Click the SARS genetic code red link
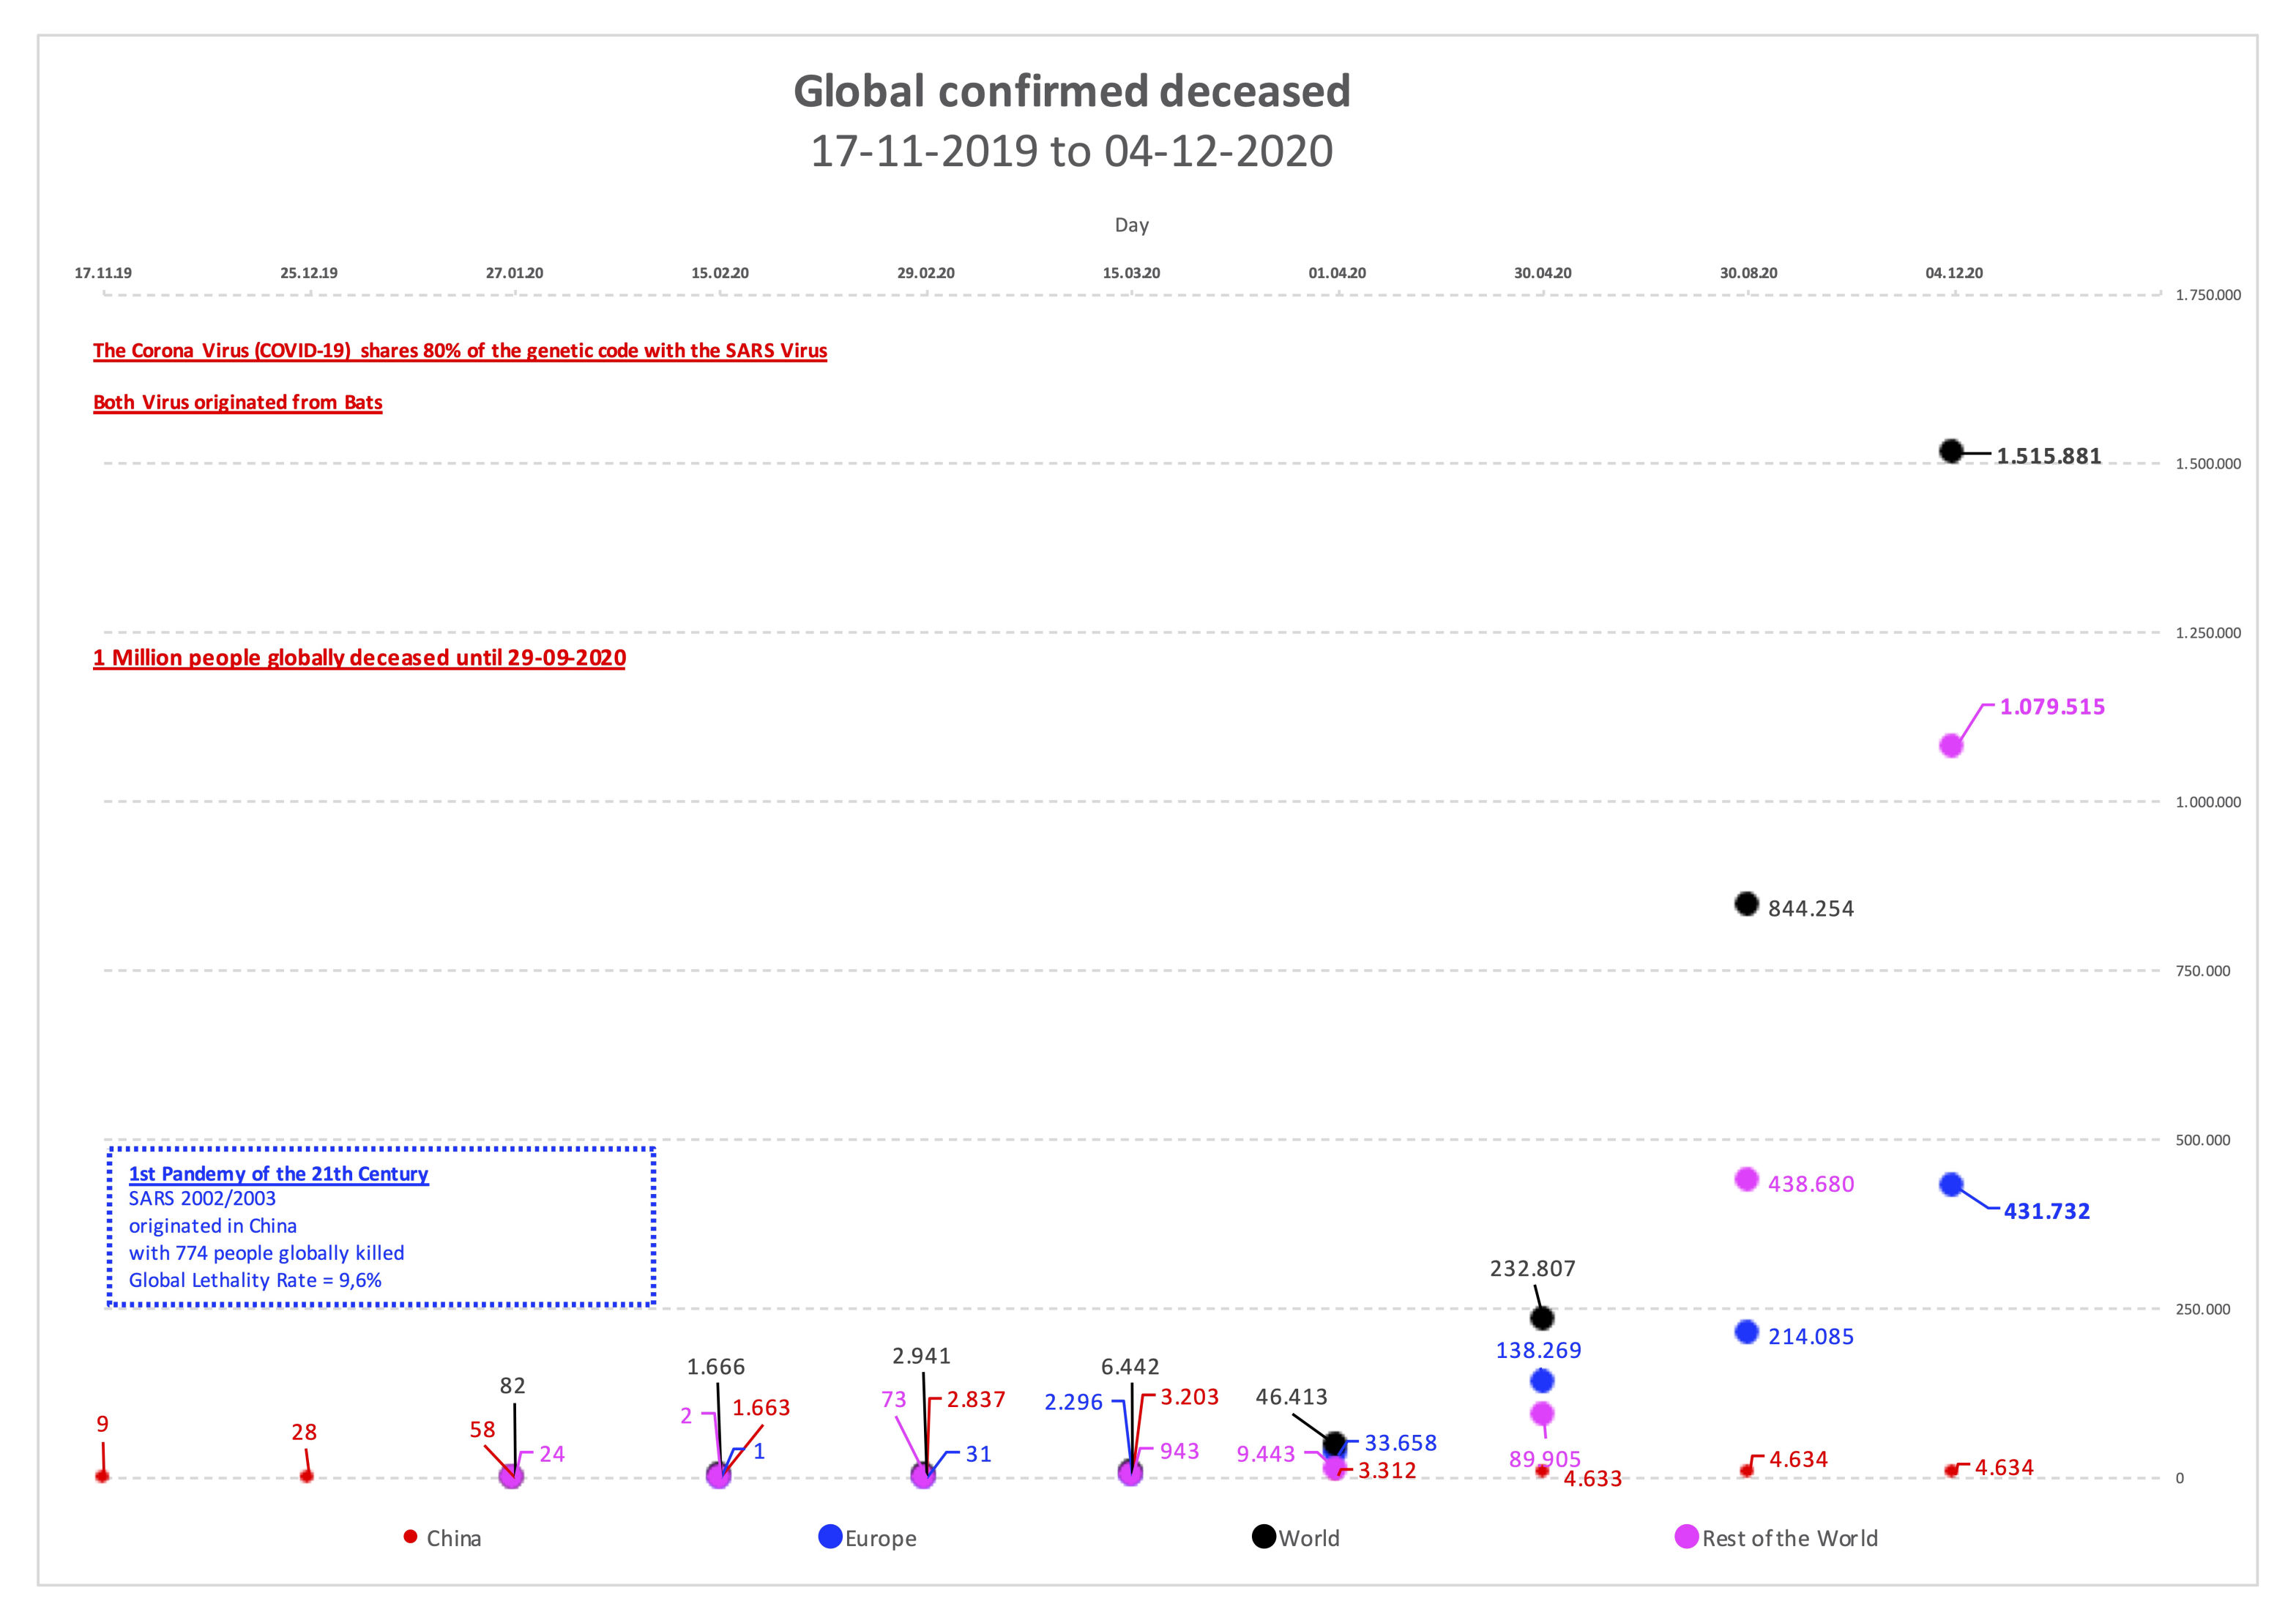The height and width of the screenshot is (1623, 2296). coord(460,351)
